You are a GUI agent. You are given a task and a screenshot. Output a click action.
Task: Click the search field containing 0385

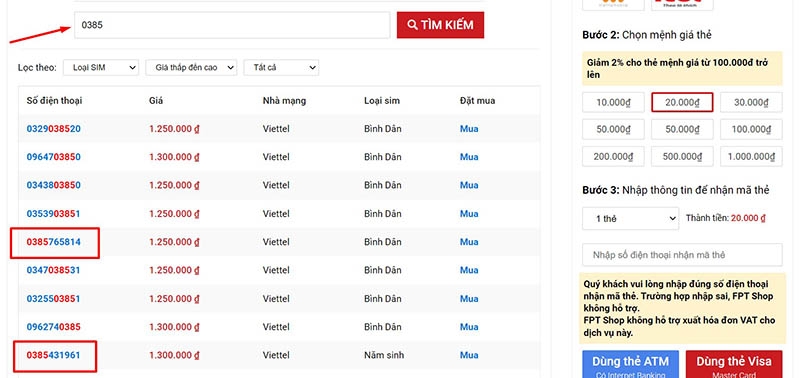coord(232,25)
